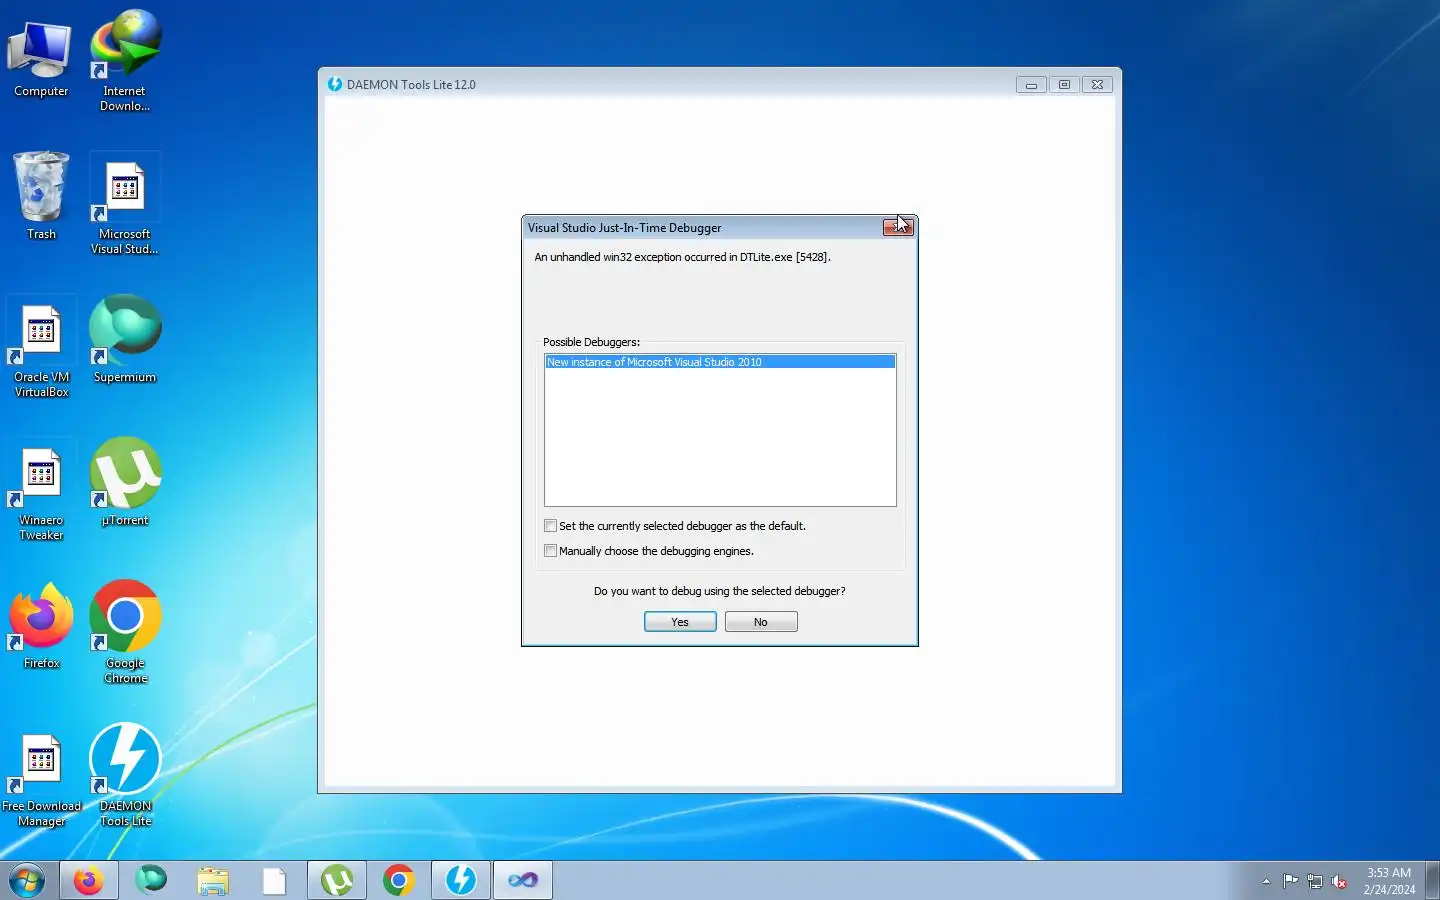Select the Firefox desktop shortcut
This screenshot has height=900, width=1440.
click(41, 626)
